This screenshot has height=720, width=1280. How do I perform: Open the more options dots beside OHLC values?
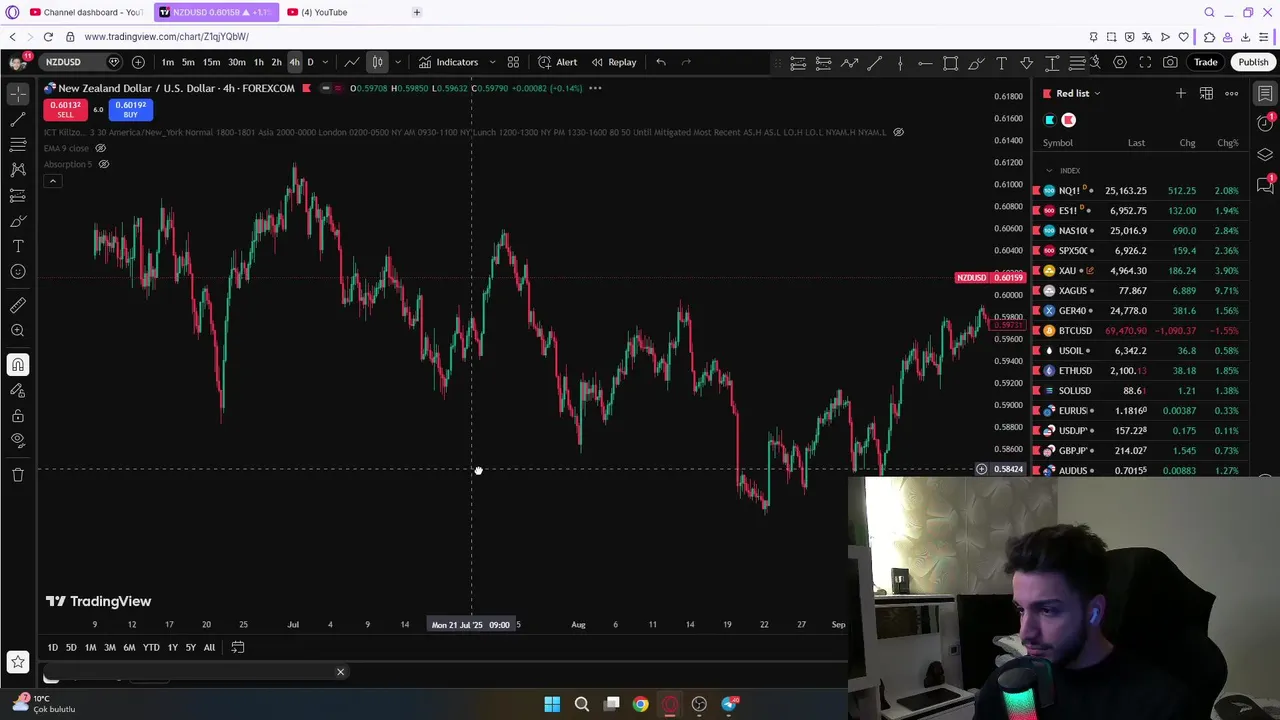[595, 88]
